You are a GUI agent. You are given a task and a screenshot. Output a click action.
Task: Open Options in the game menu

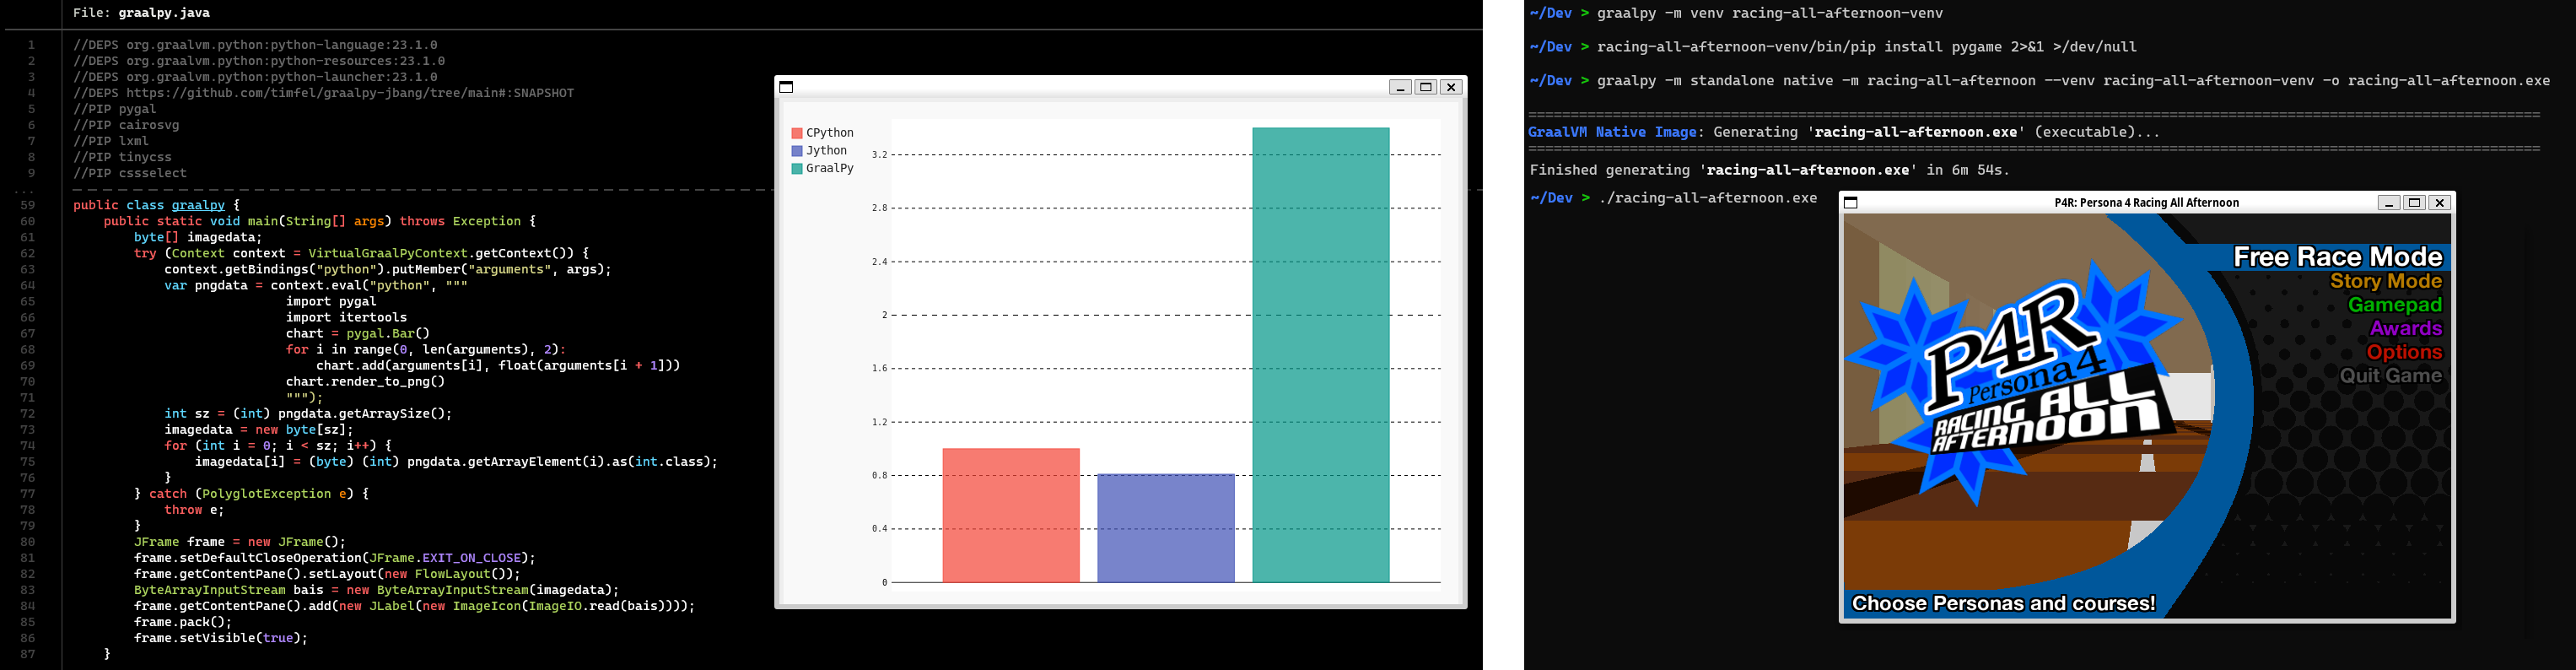pos(2403,353)
